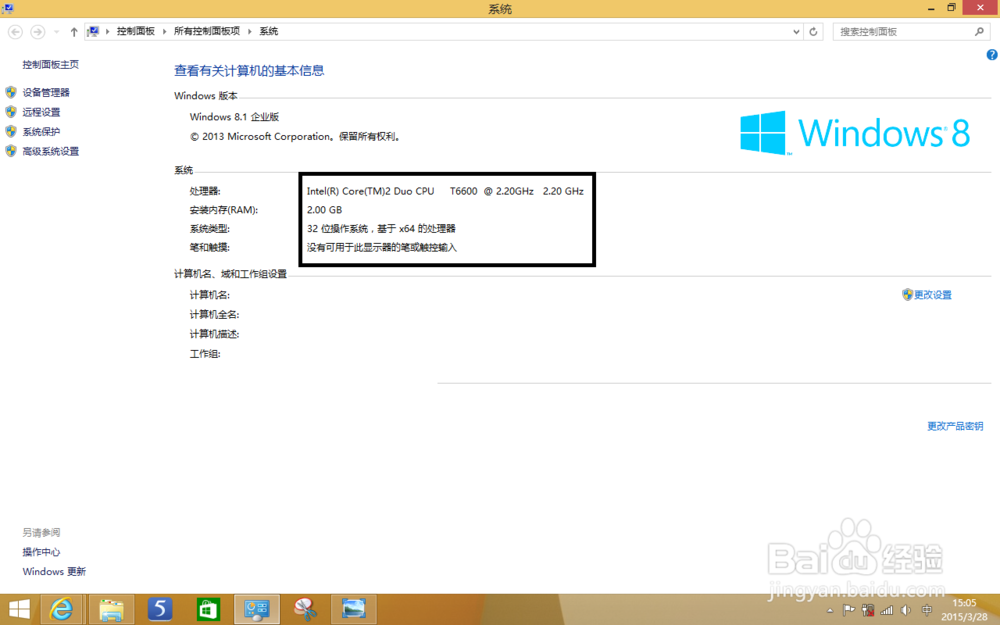Click the active Control Panel taskbar button
Image resolution: width=1000 pixels, height=625 pixels.
click(x=256, y=610)
